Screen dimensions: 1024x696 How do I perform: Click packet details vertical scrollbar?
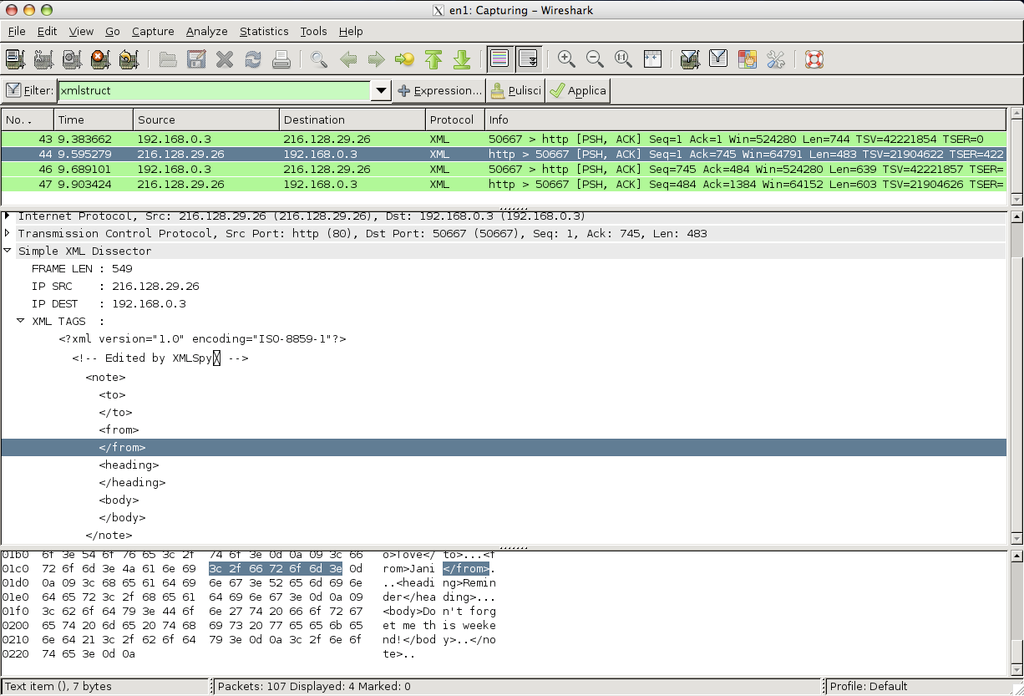point(1016,377)
